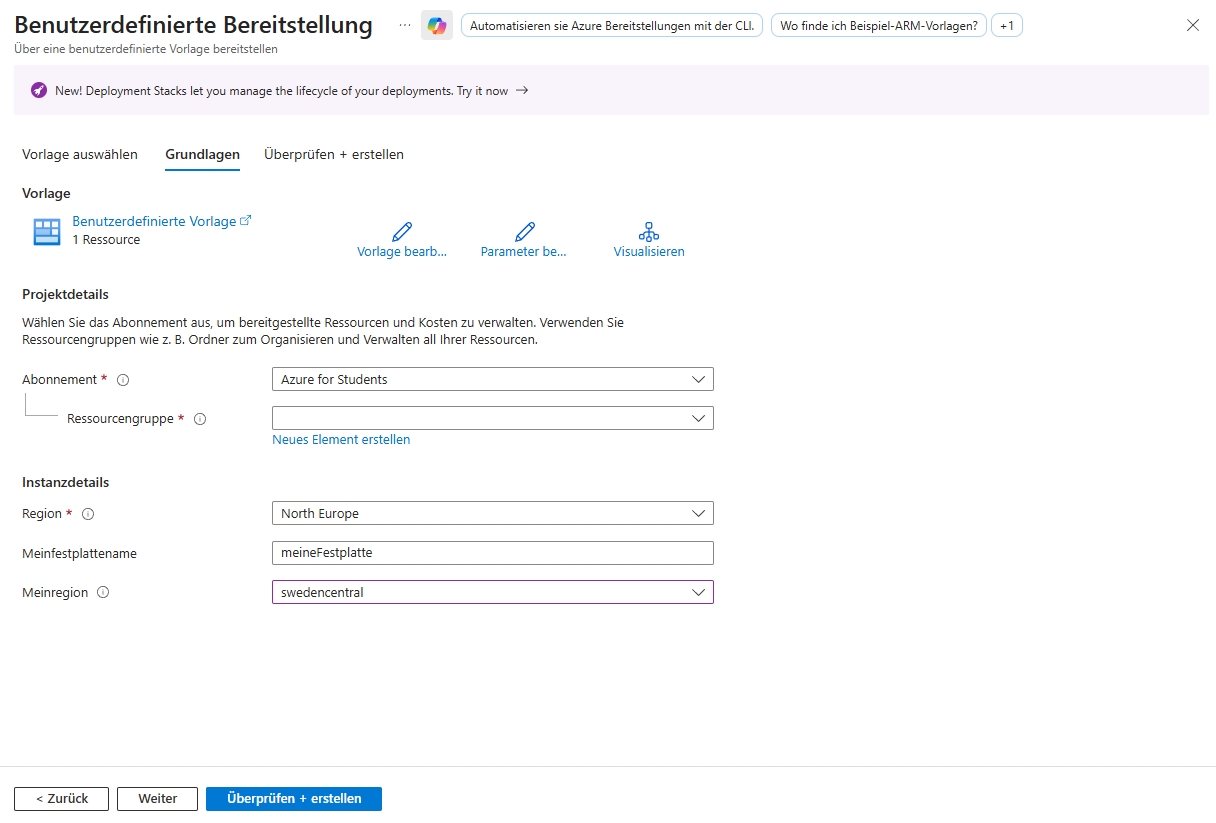Open Visualisieren diagram icon
This screenshot has height=823, width=1216.
pos(649,233)
